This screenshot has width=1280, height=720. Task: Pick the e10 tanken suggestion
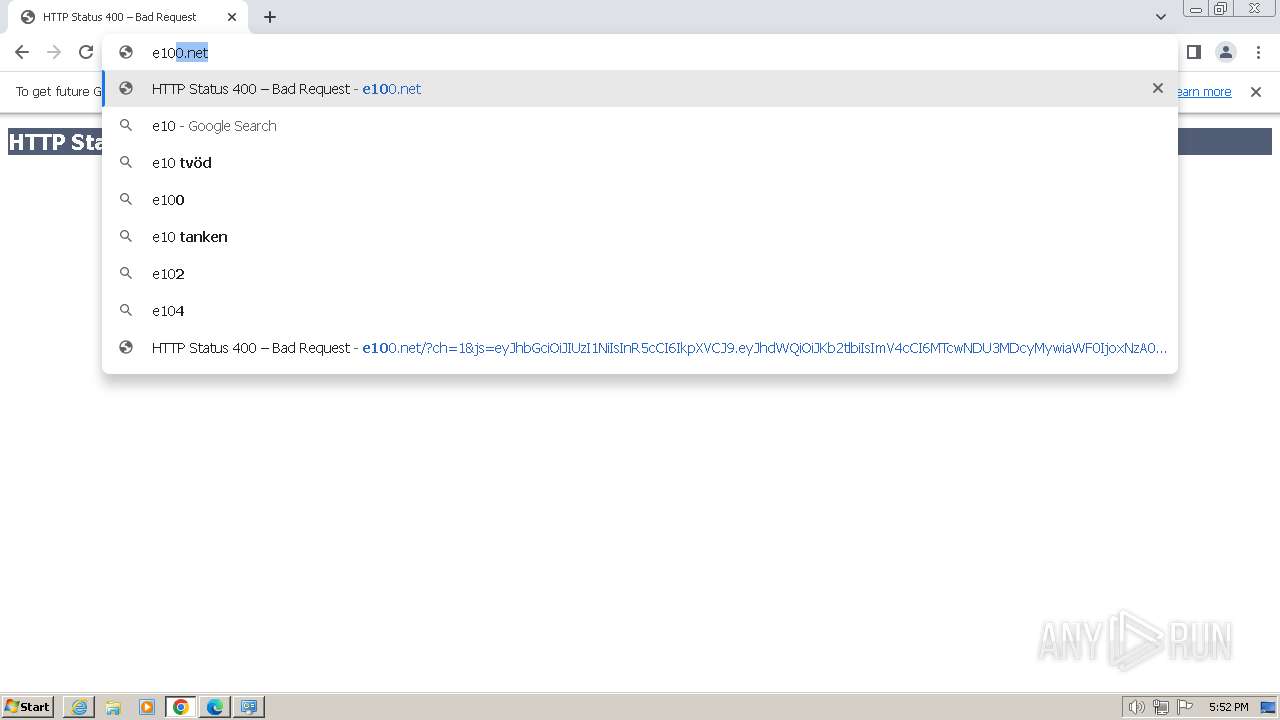pyautogui.click(x=640, y=236)
